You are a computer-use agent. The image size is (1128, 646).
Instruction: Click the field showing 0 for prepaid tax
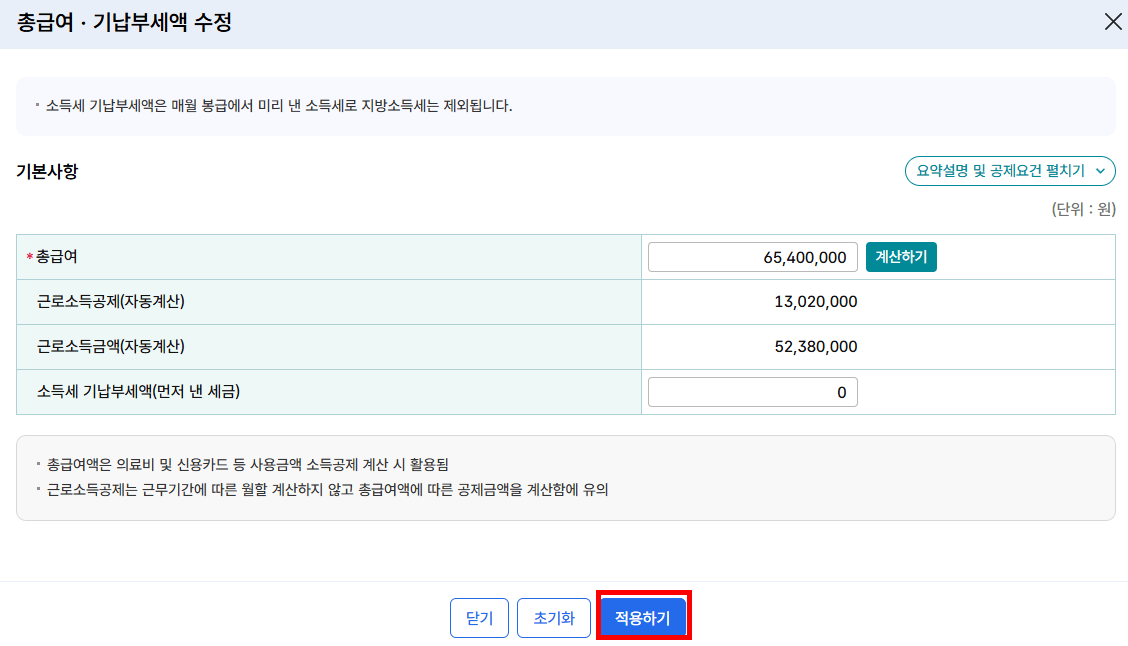coord(752,392)
